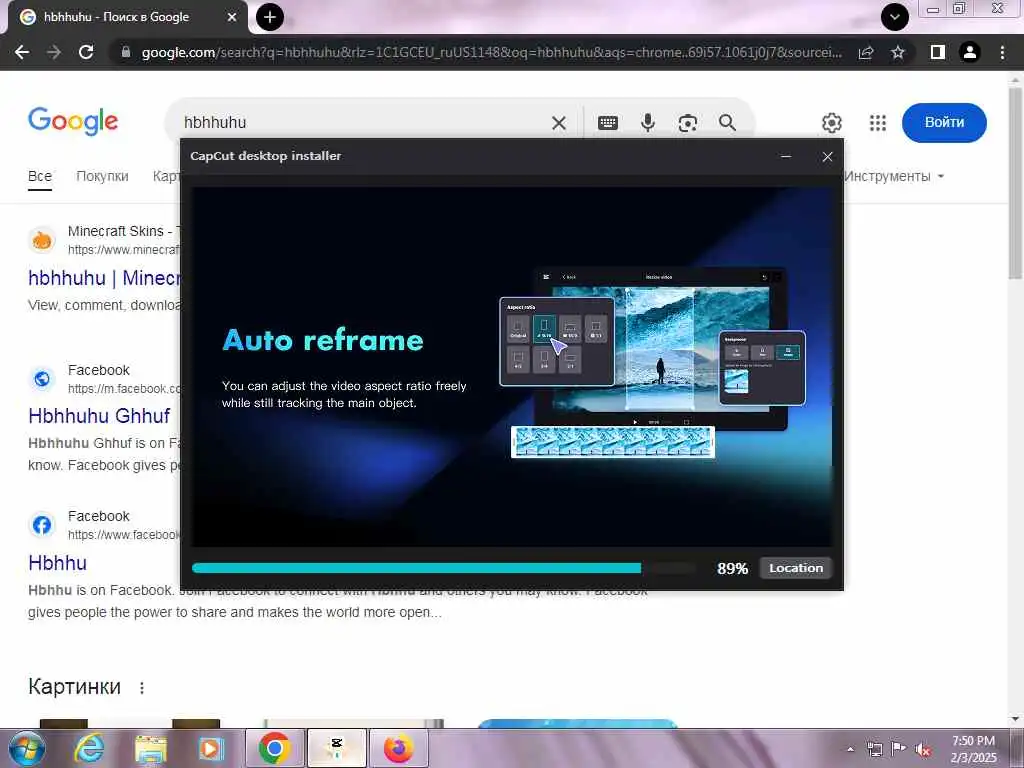Image resolution: width=1024 pixels, height=768 pixels.
Task: Open the Hbhhu Facebook result link
Action: [x=57, y=563]
